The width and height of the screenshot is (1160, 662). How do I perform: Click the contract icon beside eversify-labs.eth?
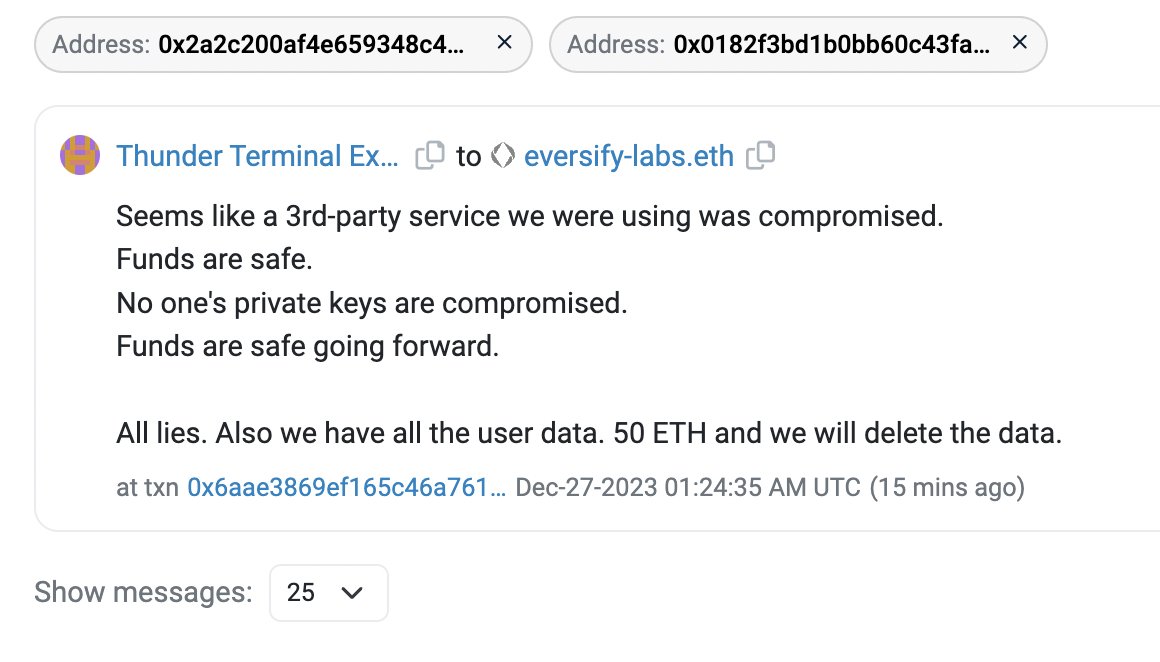tap(504, 156)
